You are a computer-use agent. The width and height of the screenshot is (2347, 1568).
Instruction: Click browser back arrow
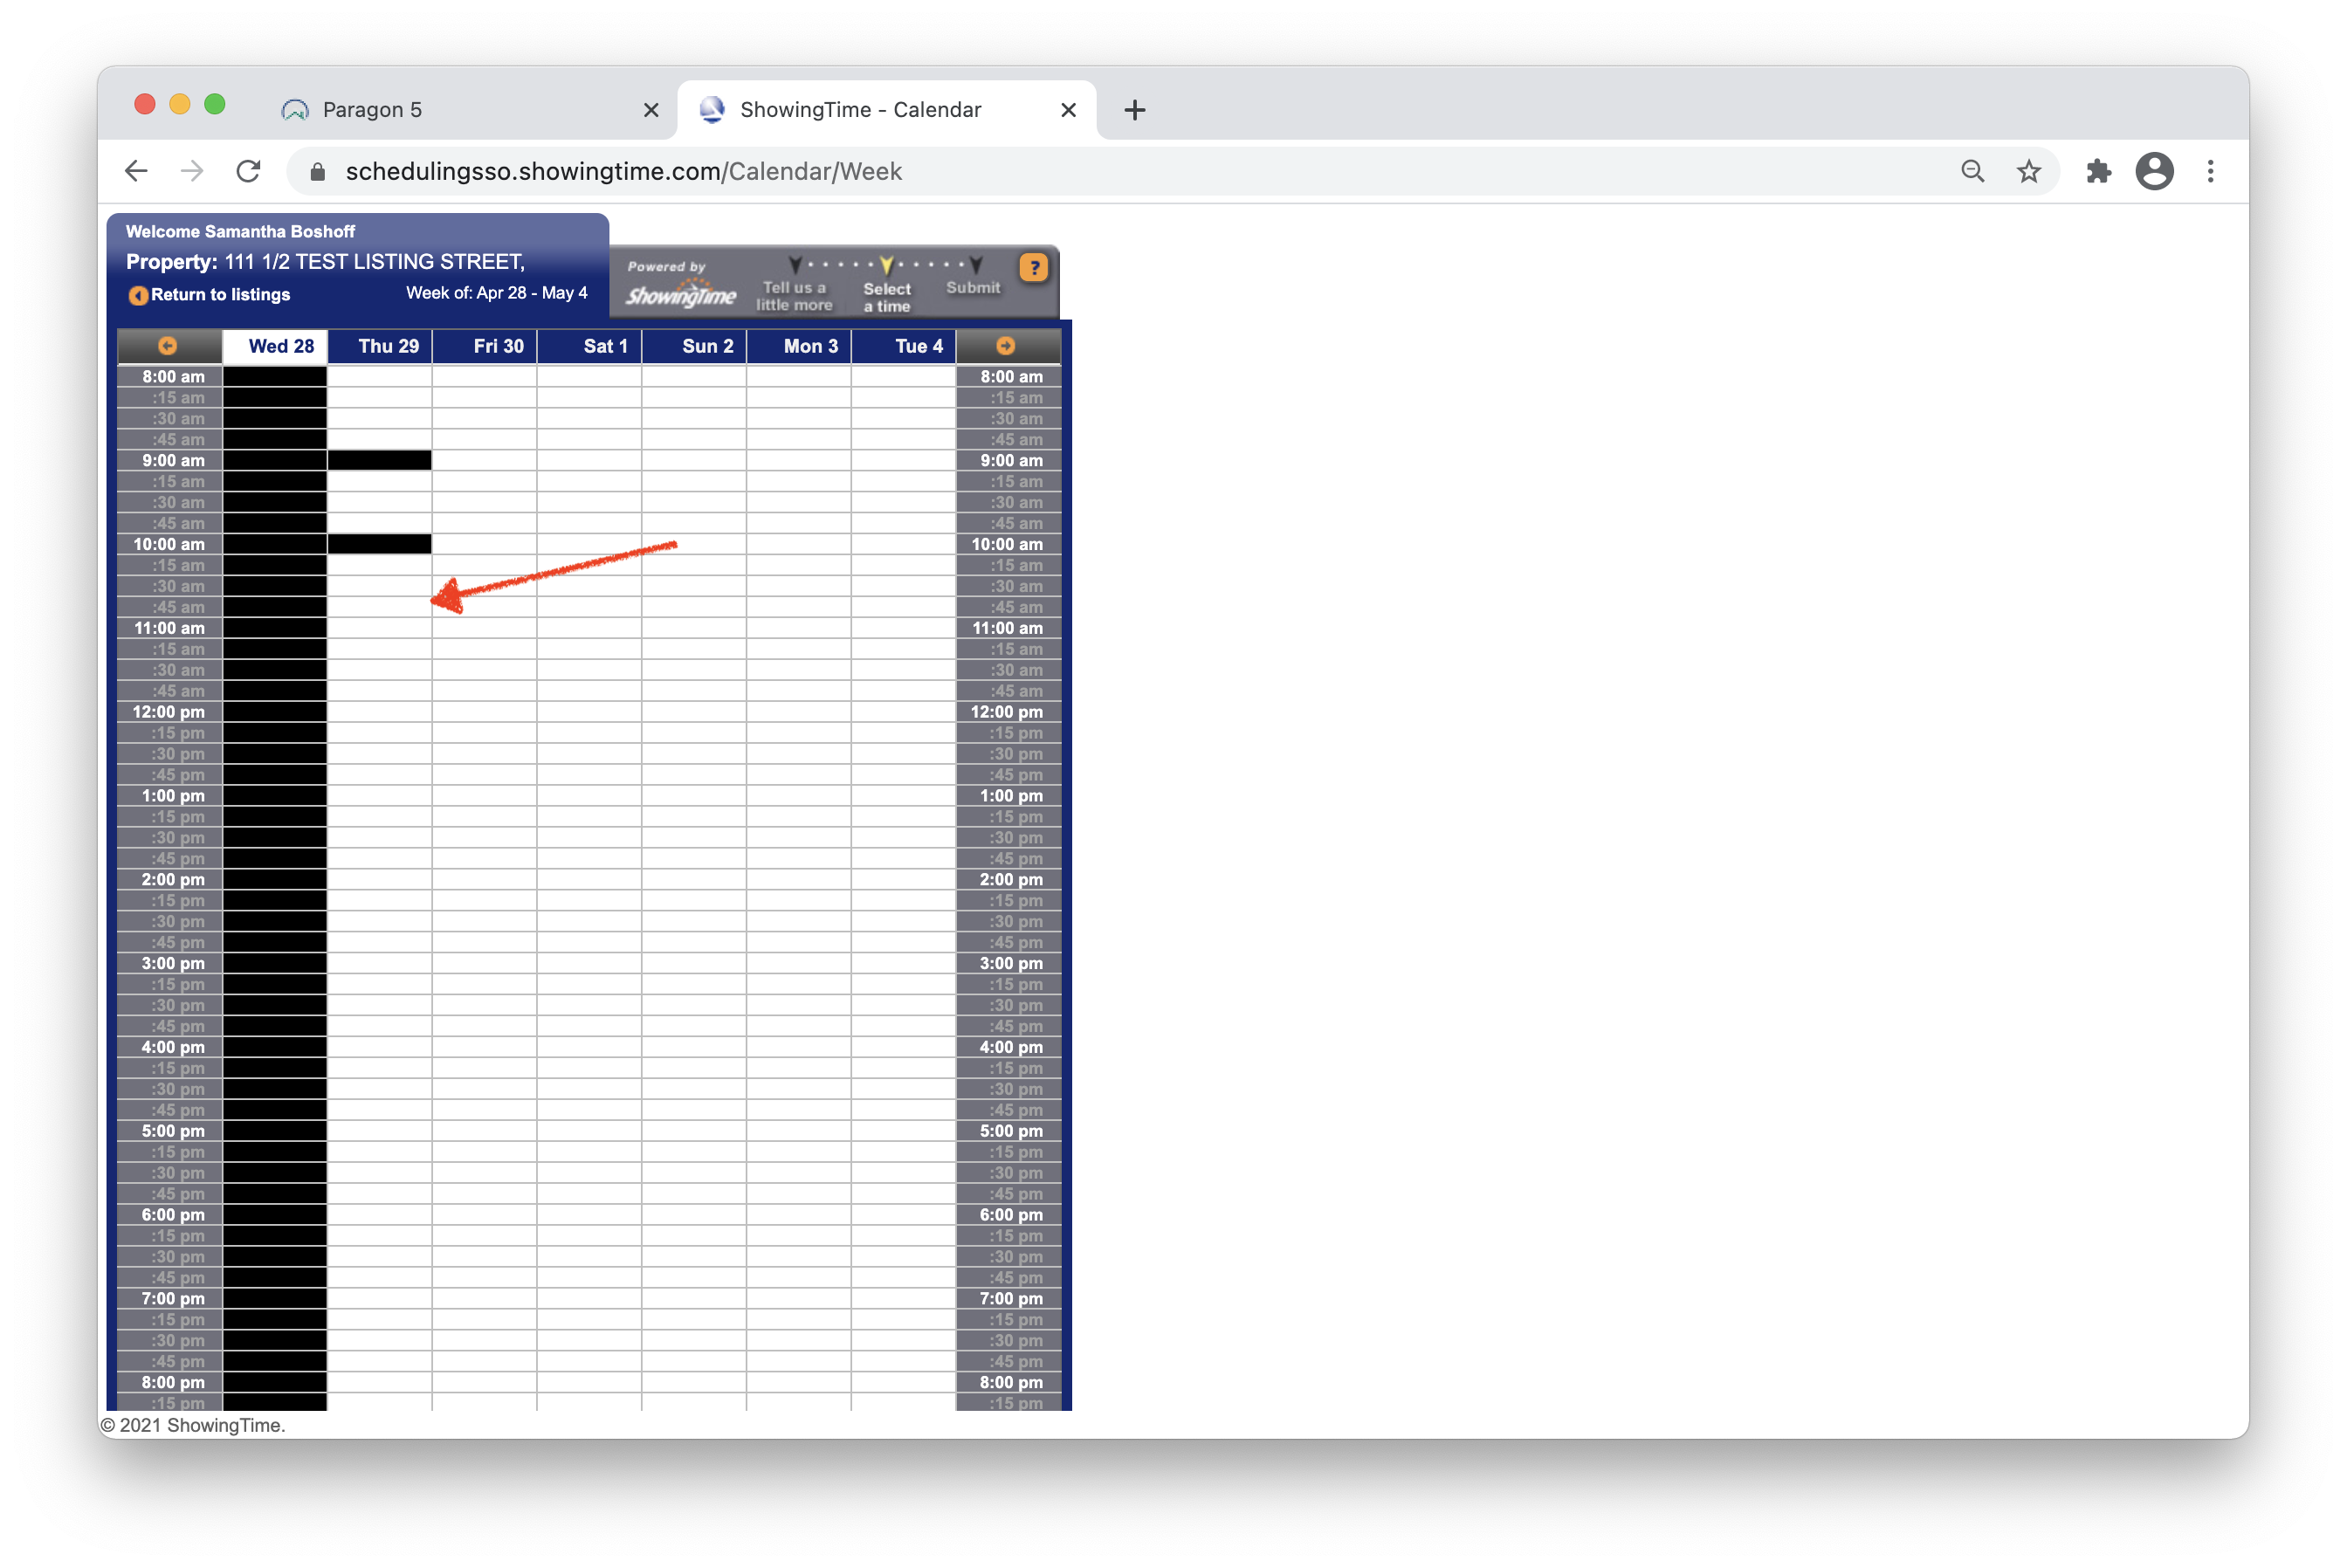click(x=137, y=171)
